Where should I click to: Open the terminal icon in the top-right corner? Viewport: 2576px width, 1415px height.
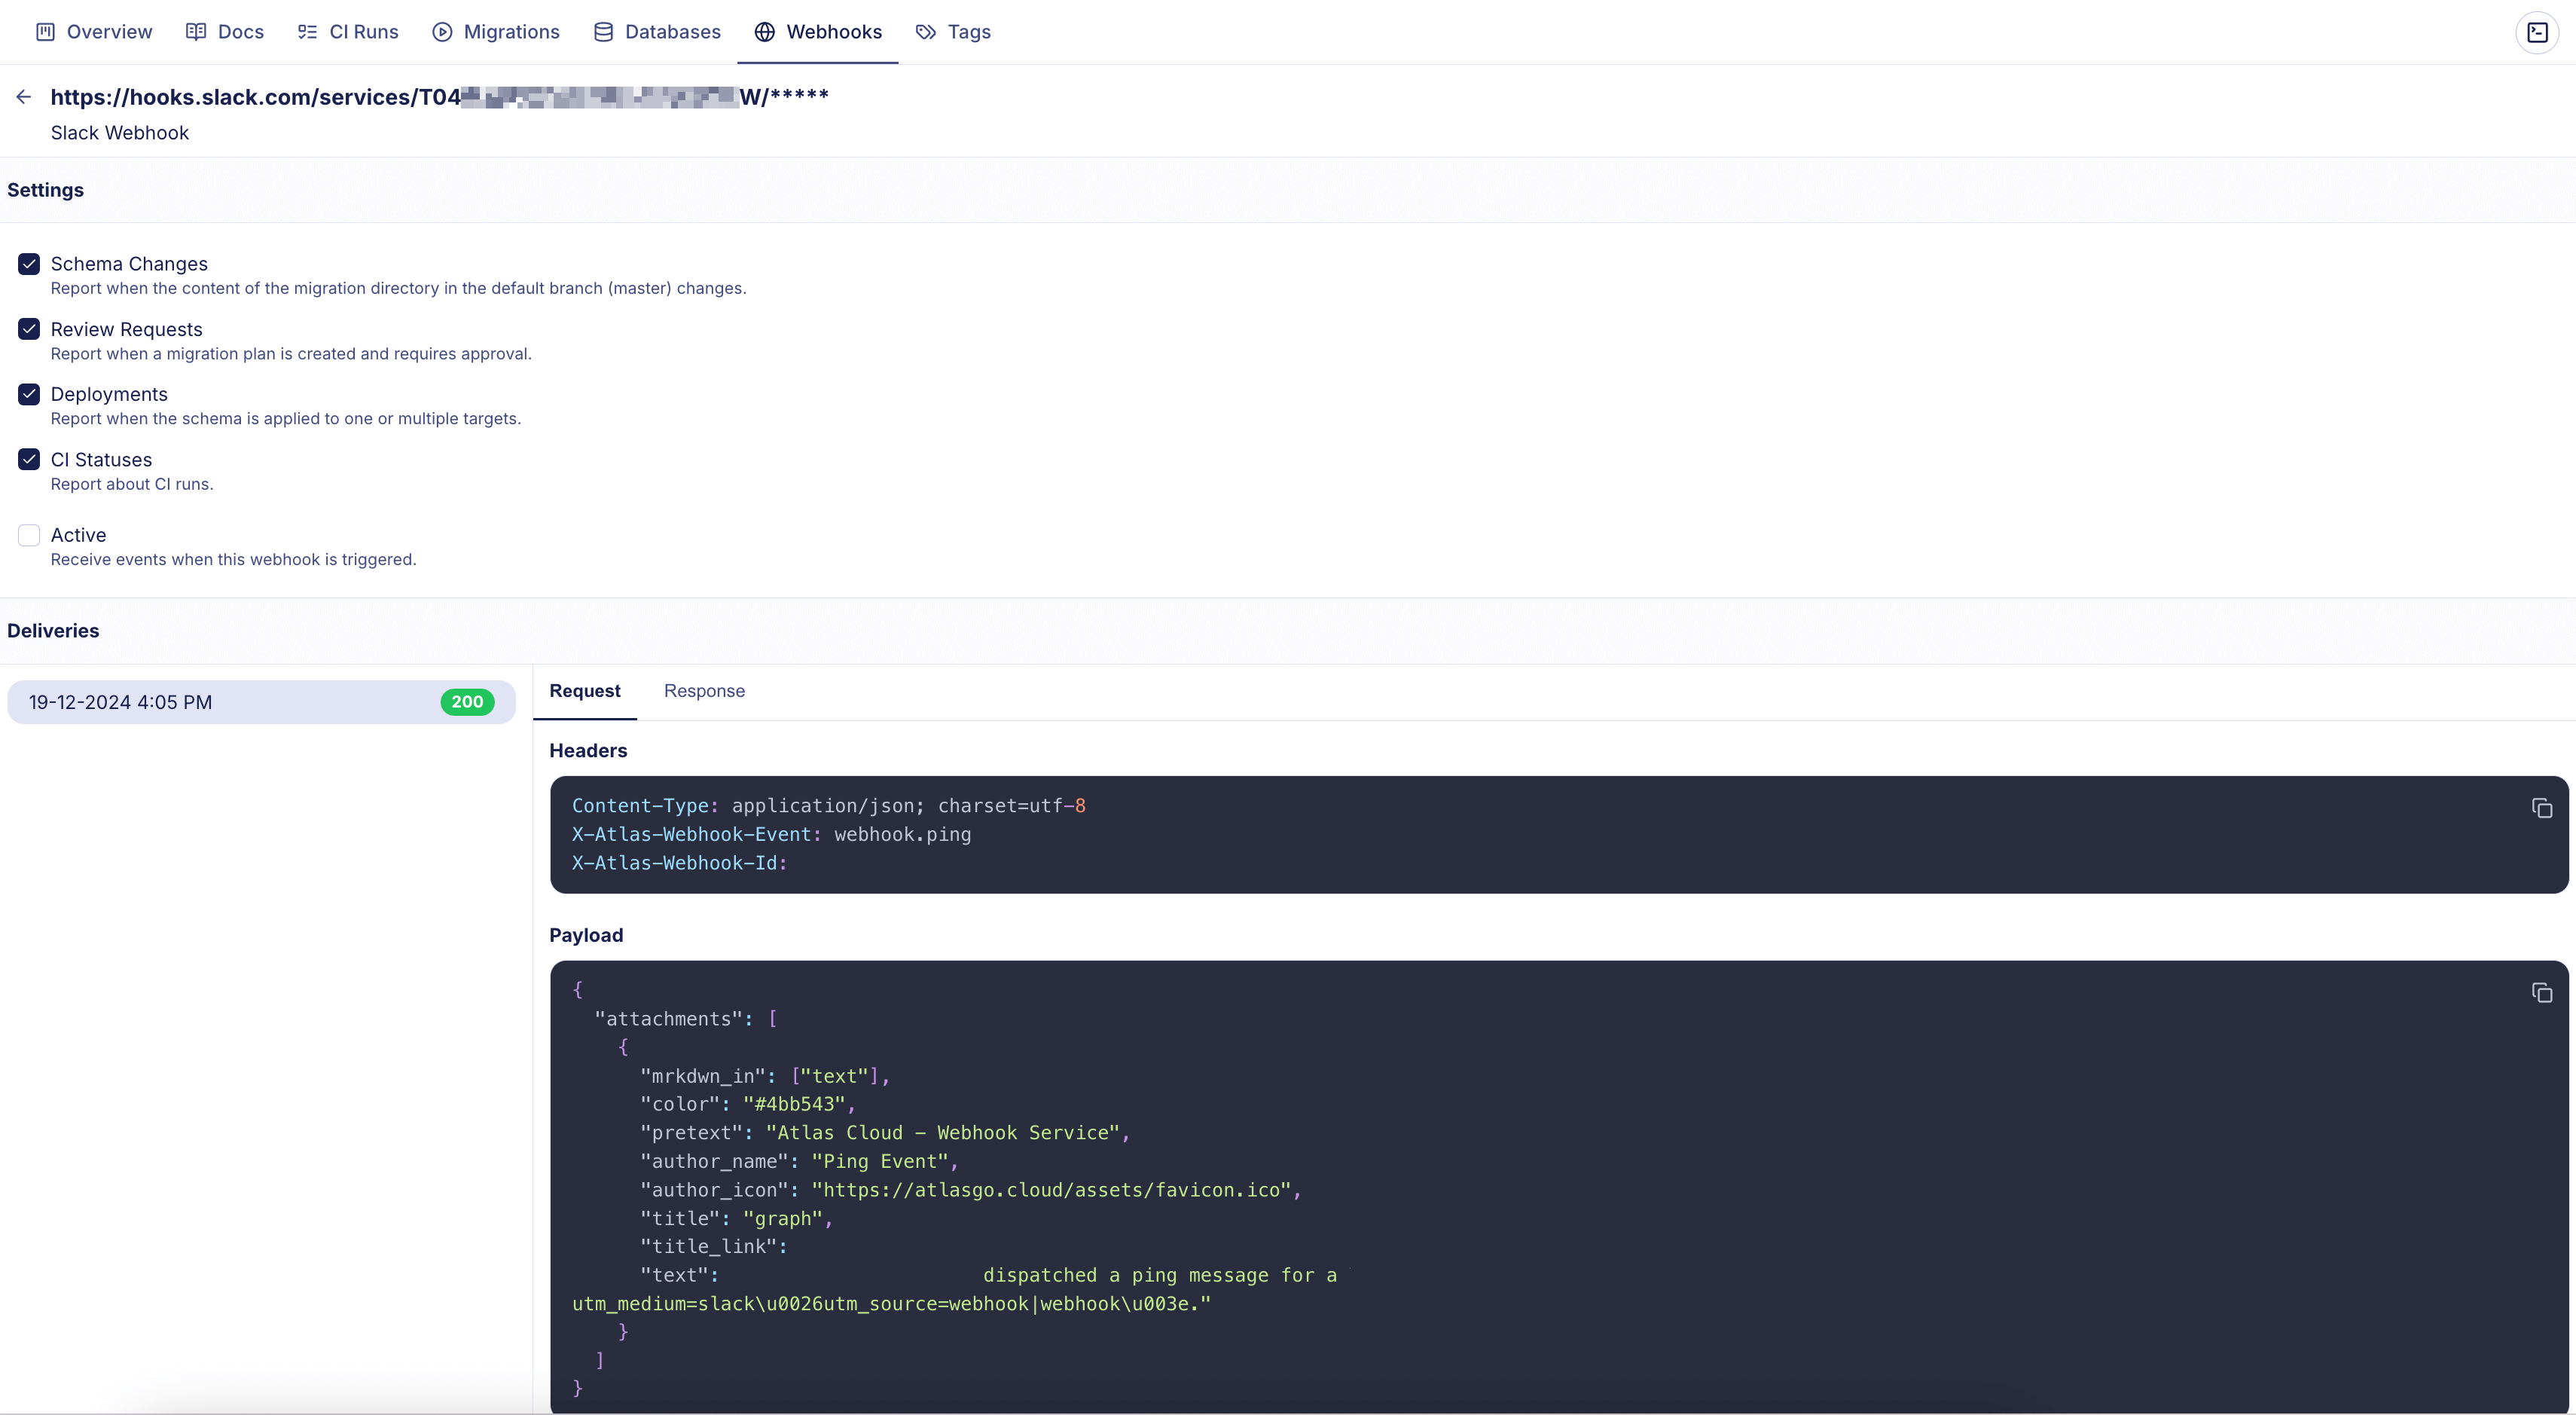pos(2537,31)
